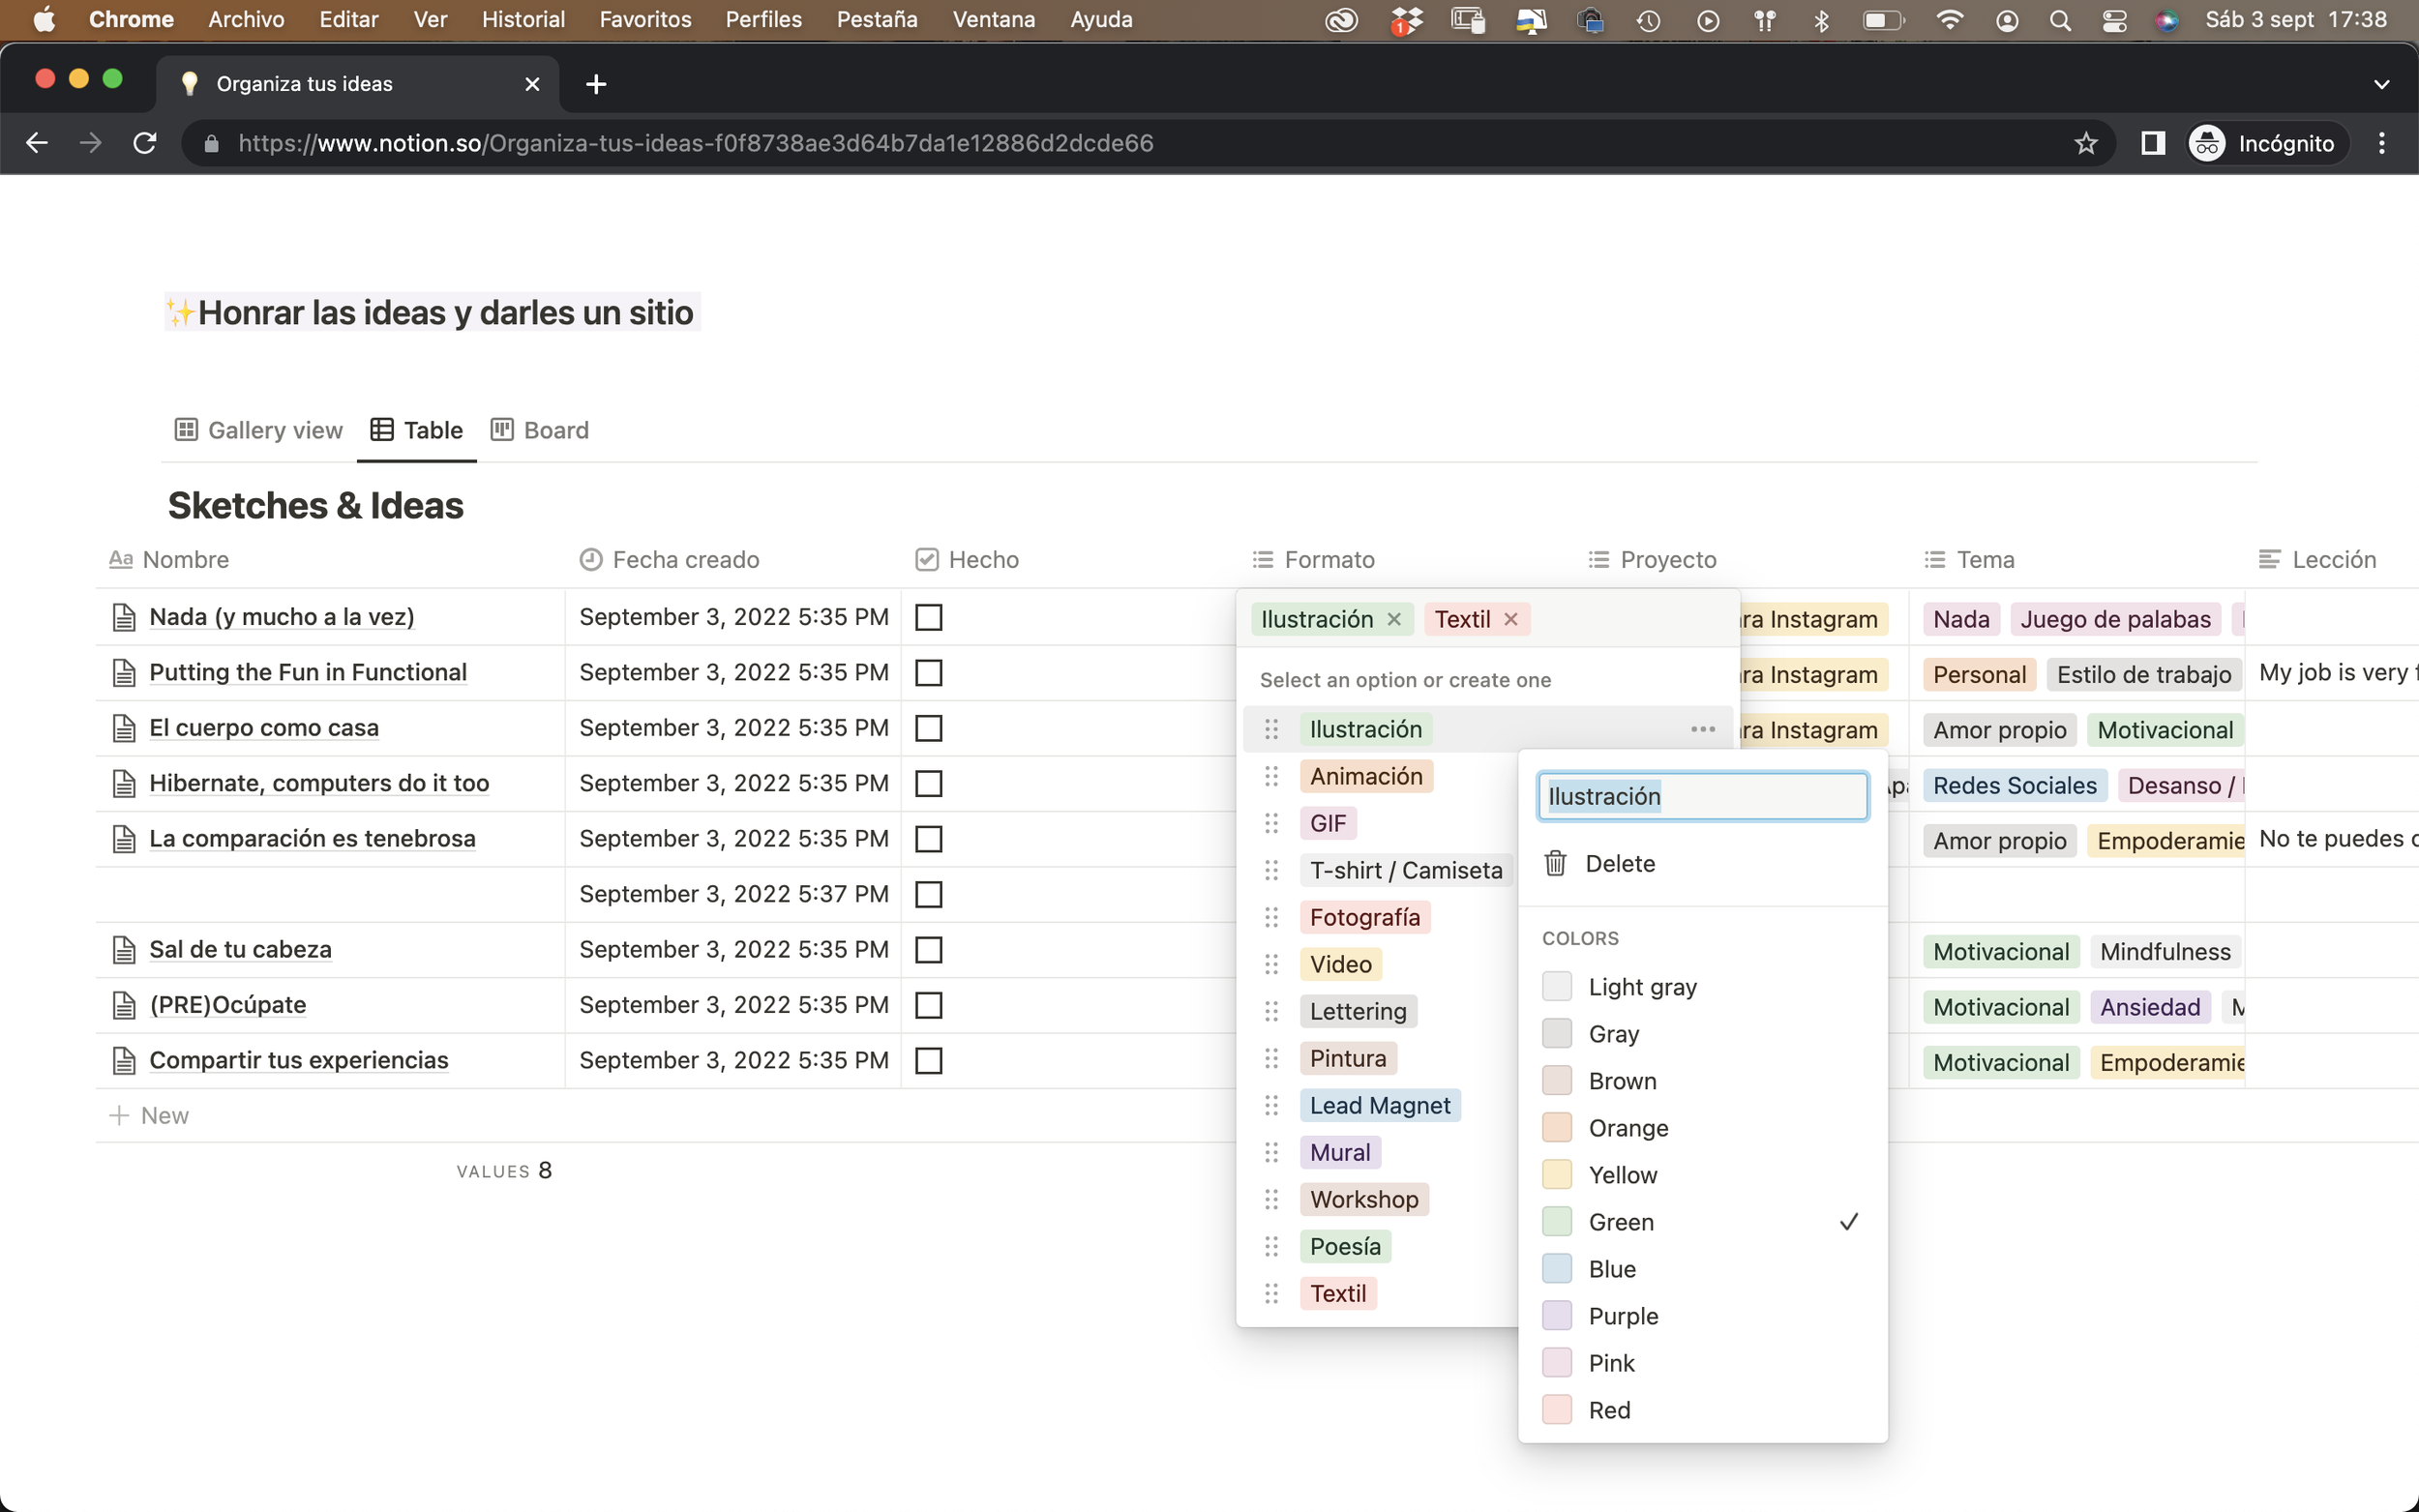Toggle Hecho checkbox for Compartir tus experiencias
The height and width of the screenshot is (1512, 2419).
point(929,1060)
